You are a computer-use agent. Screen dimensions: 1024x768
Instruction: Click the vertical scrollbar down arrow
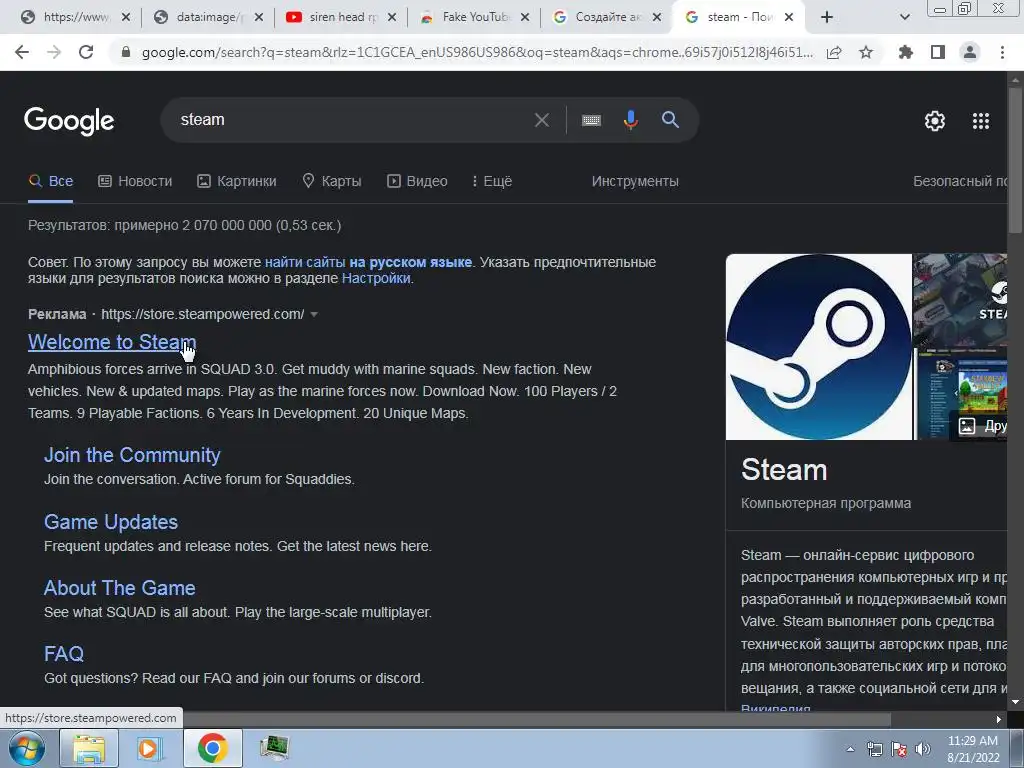[x=1015, y=703]
